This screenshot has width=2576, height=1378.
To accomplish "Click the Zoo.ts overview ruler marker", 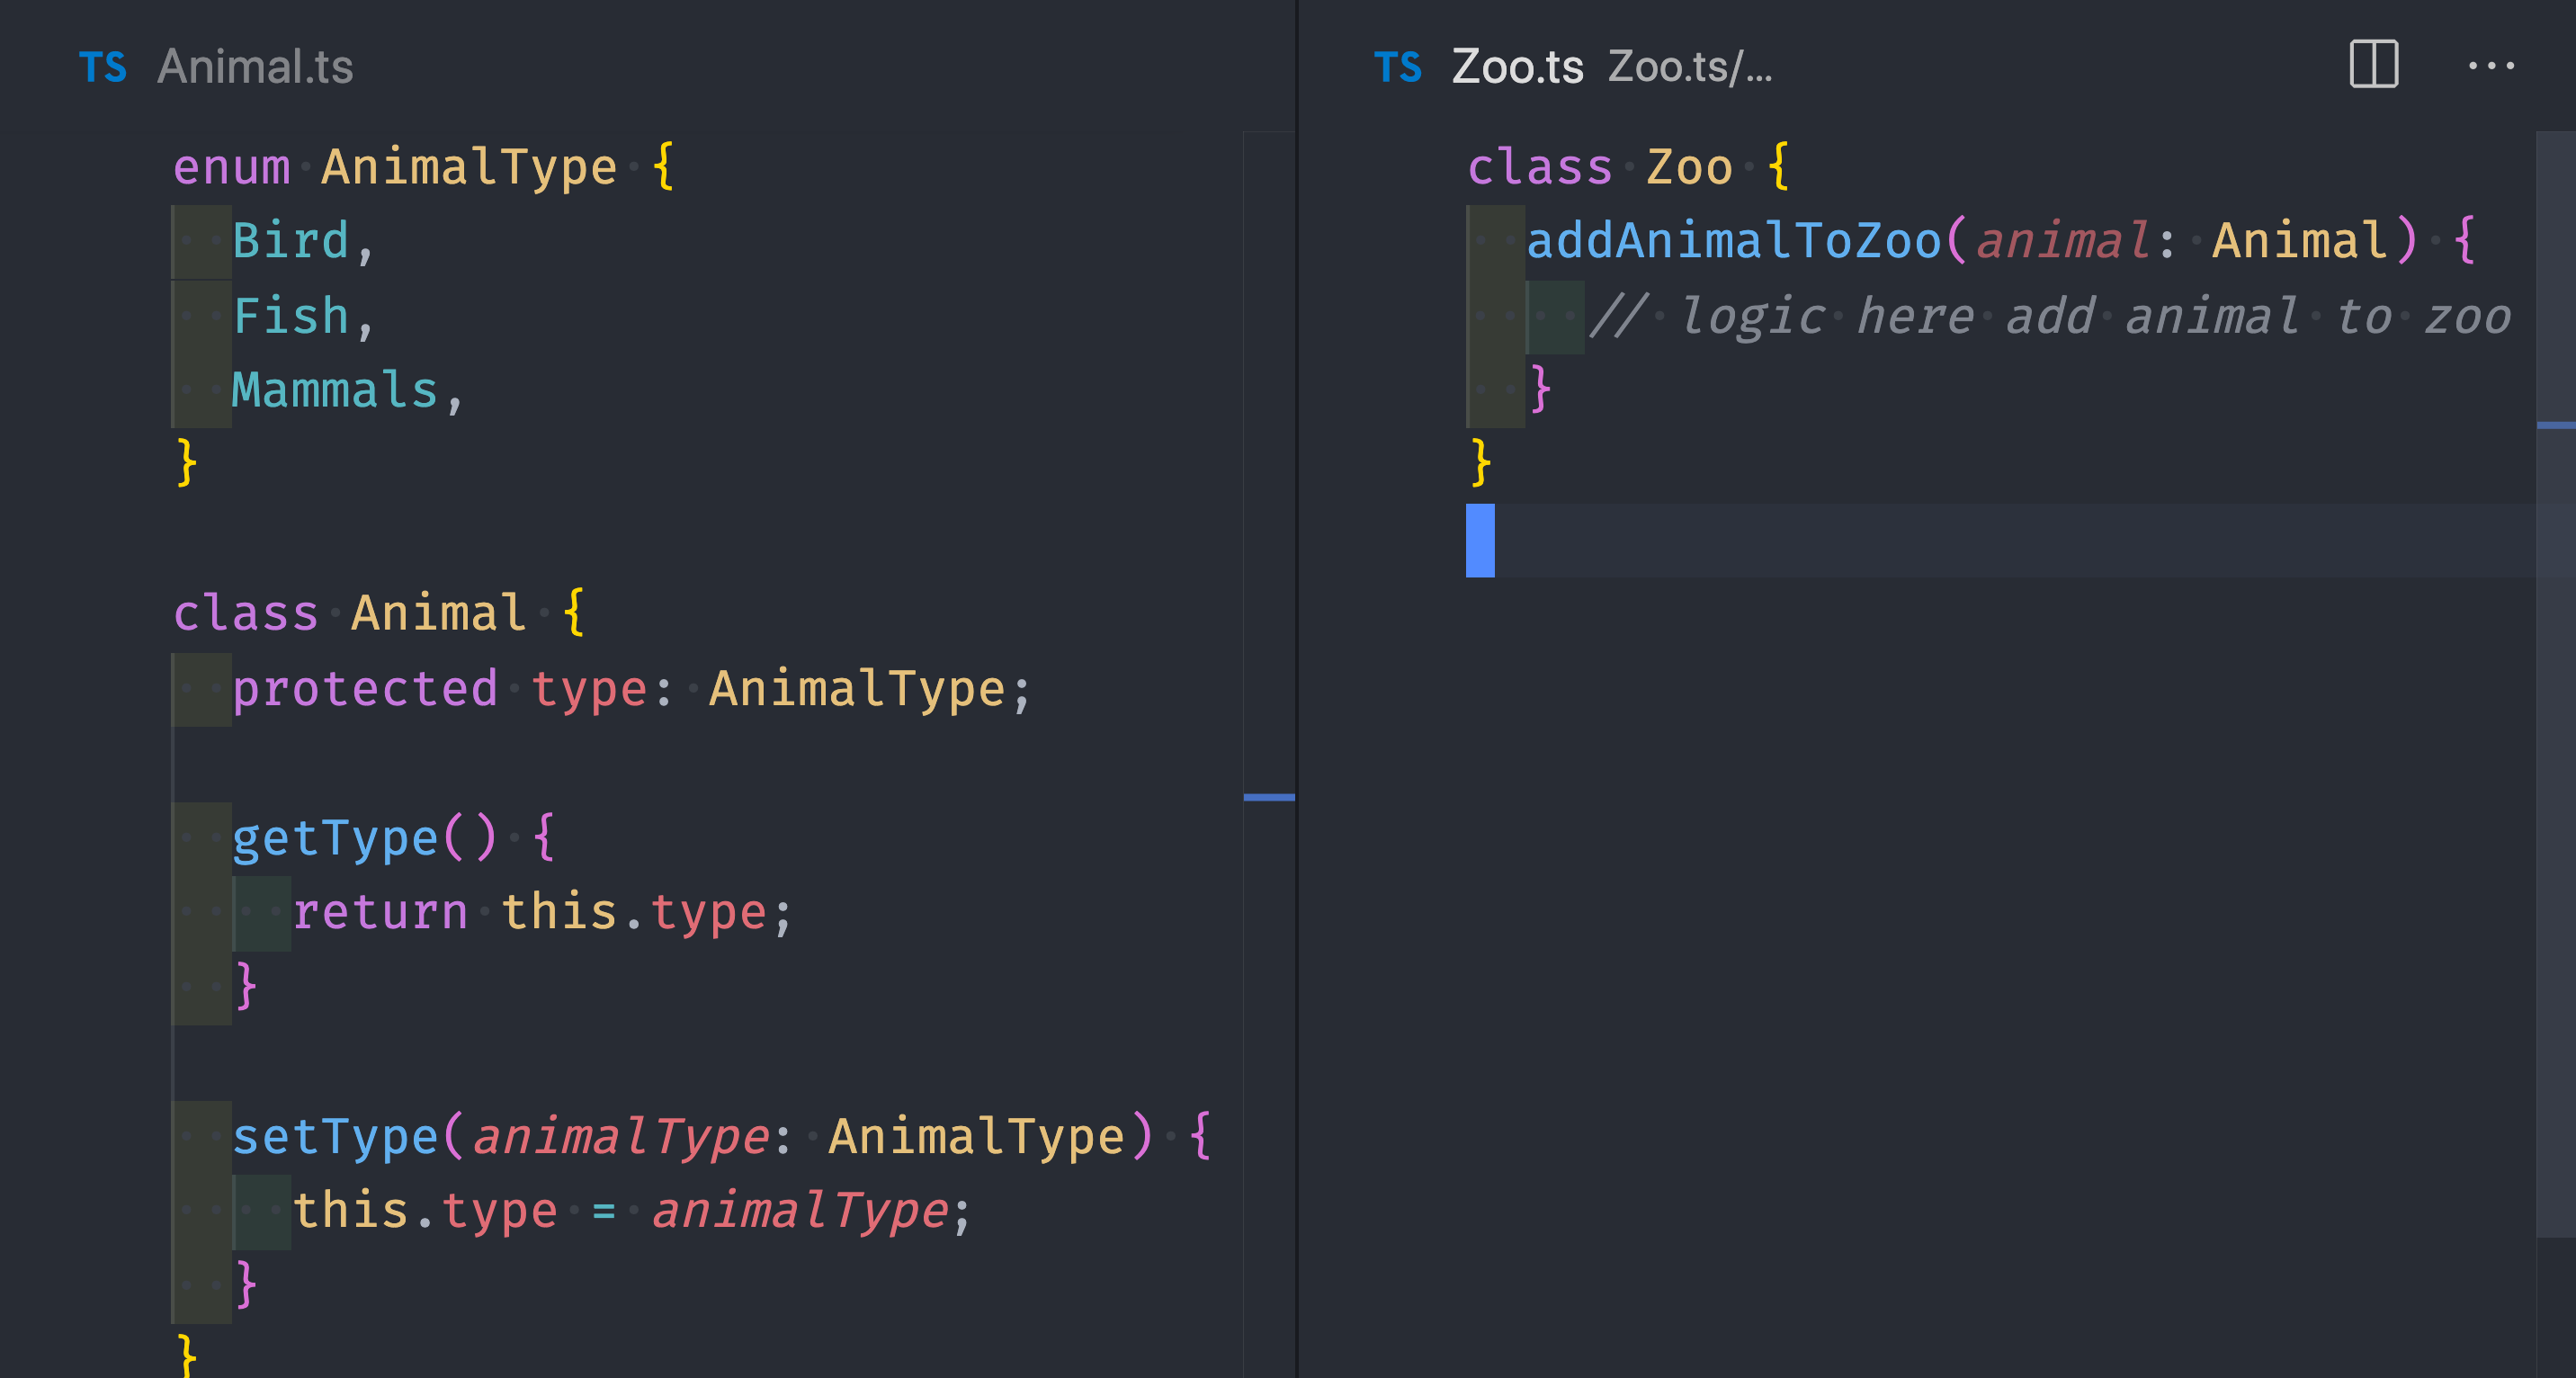I will pyautogui.click(x=2556, y=425).
